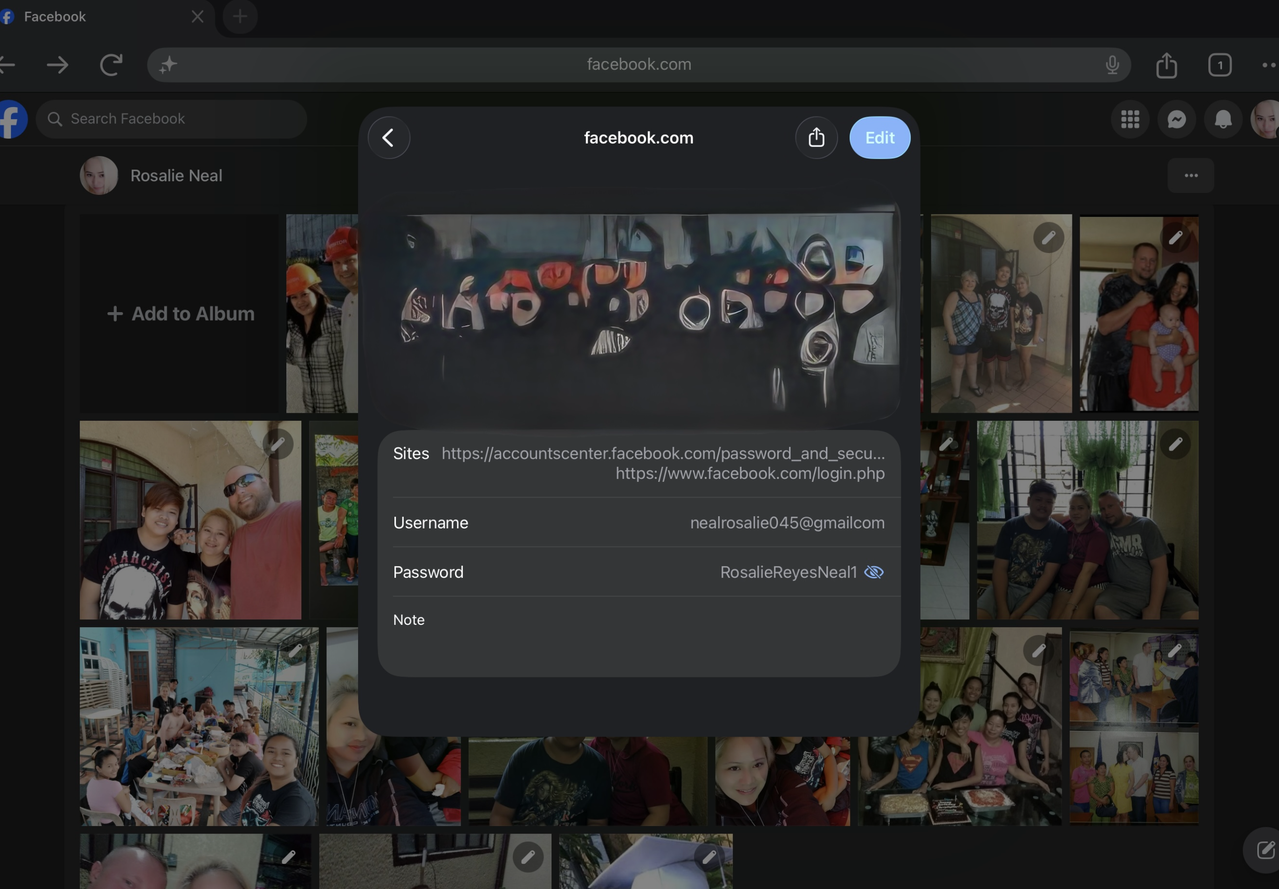Image resolution: width=1279 pixels, height=889 pixels.
Task: Reload the page with the refresh icon
Action: pyautogui.click(x=111, y=65)
